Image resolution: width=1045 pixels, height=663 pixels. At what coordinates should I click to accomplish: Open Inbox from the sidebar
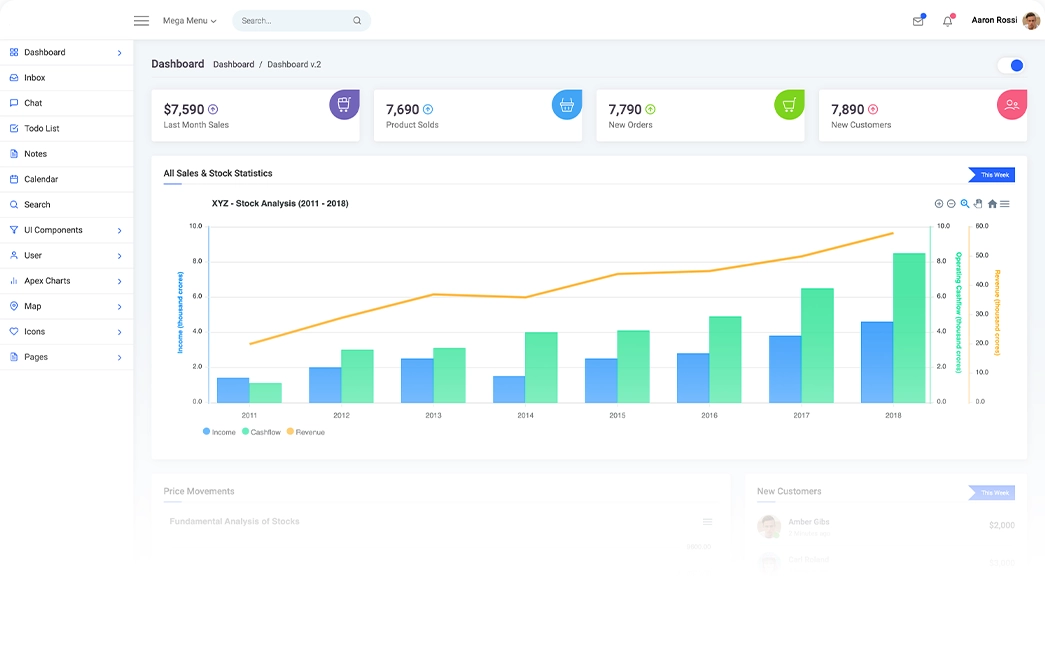coord(67,78)
